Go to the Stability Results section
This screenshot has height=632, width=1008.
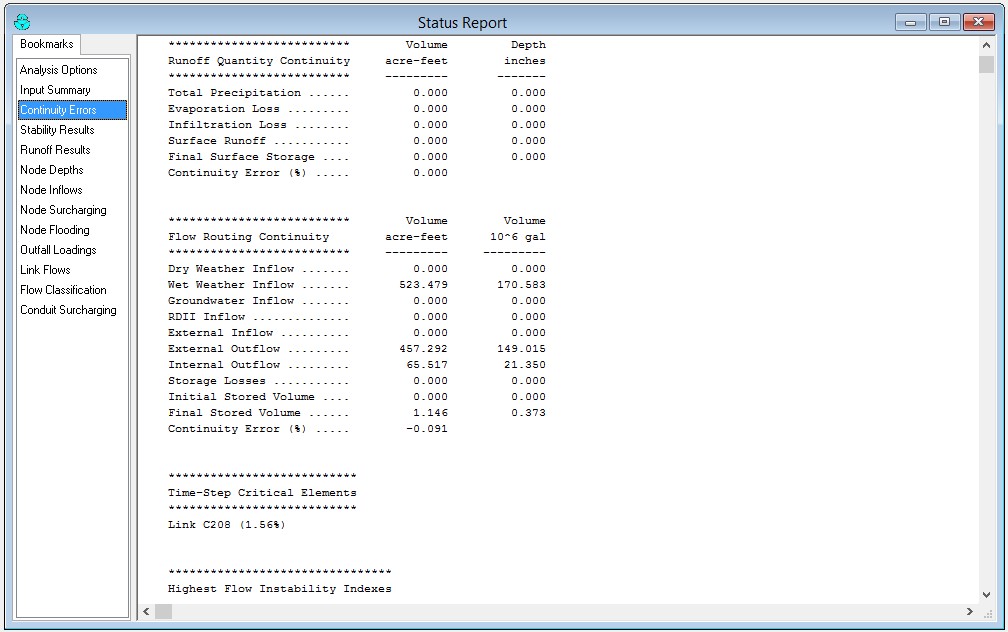(57, 130)
